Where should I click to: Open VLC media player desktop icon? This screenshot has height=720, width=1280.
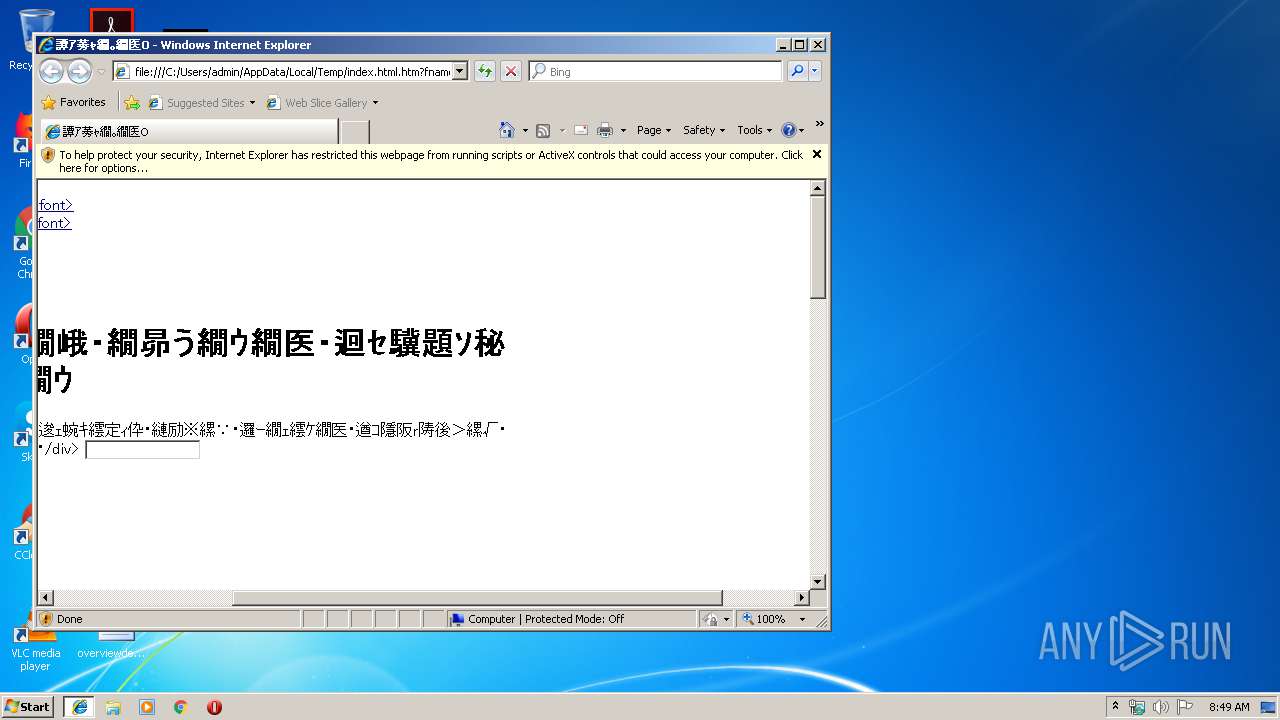[35, 645]
